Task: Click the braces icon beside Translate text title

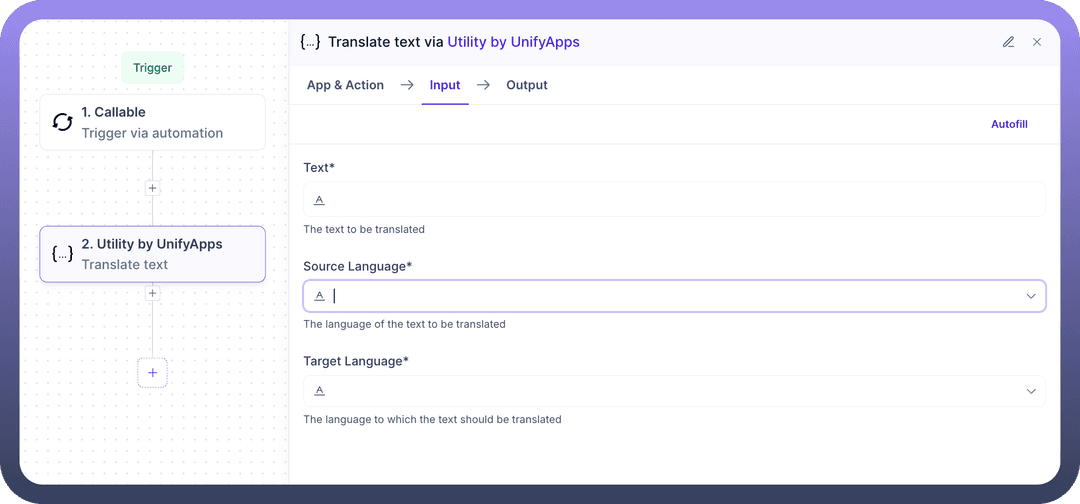Action: point(310,42)
